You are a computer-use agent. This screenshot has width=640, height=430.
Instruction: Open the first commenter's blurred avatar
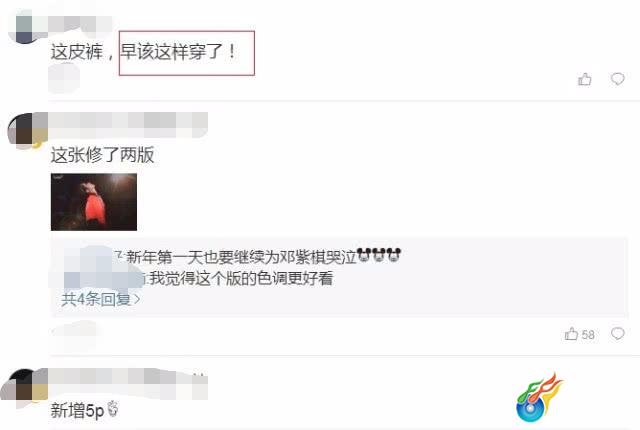point(24,28)
